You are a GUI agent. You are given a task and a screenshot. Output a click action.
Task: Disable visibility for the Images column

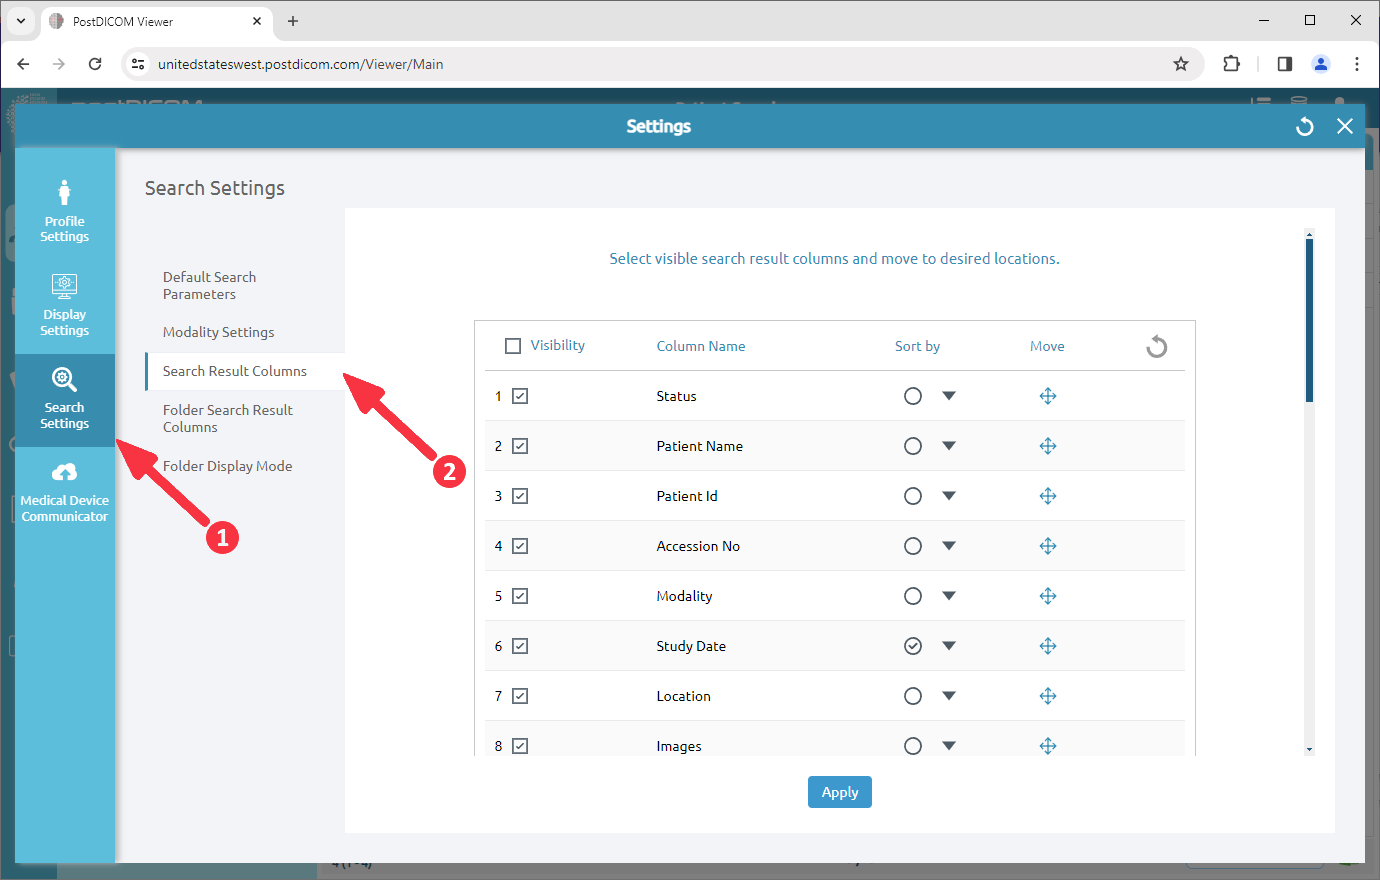[519, 745]
